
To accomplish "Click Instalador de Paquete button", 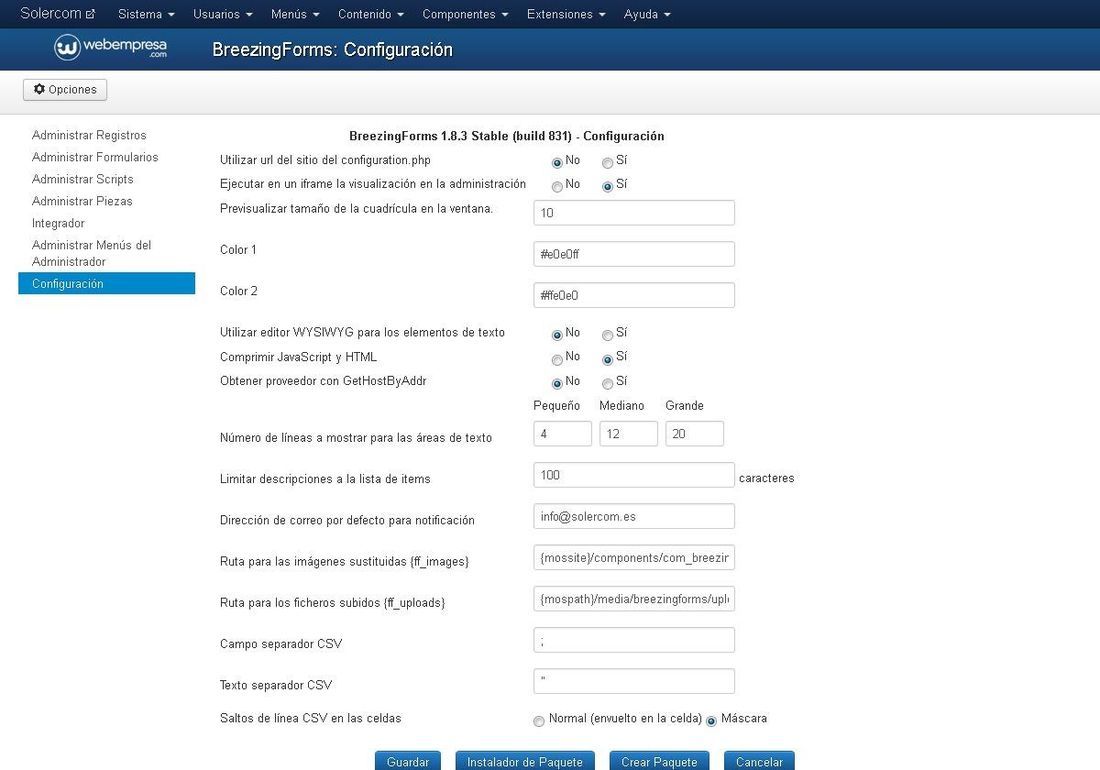I will click(525, 761).
